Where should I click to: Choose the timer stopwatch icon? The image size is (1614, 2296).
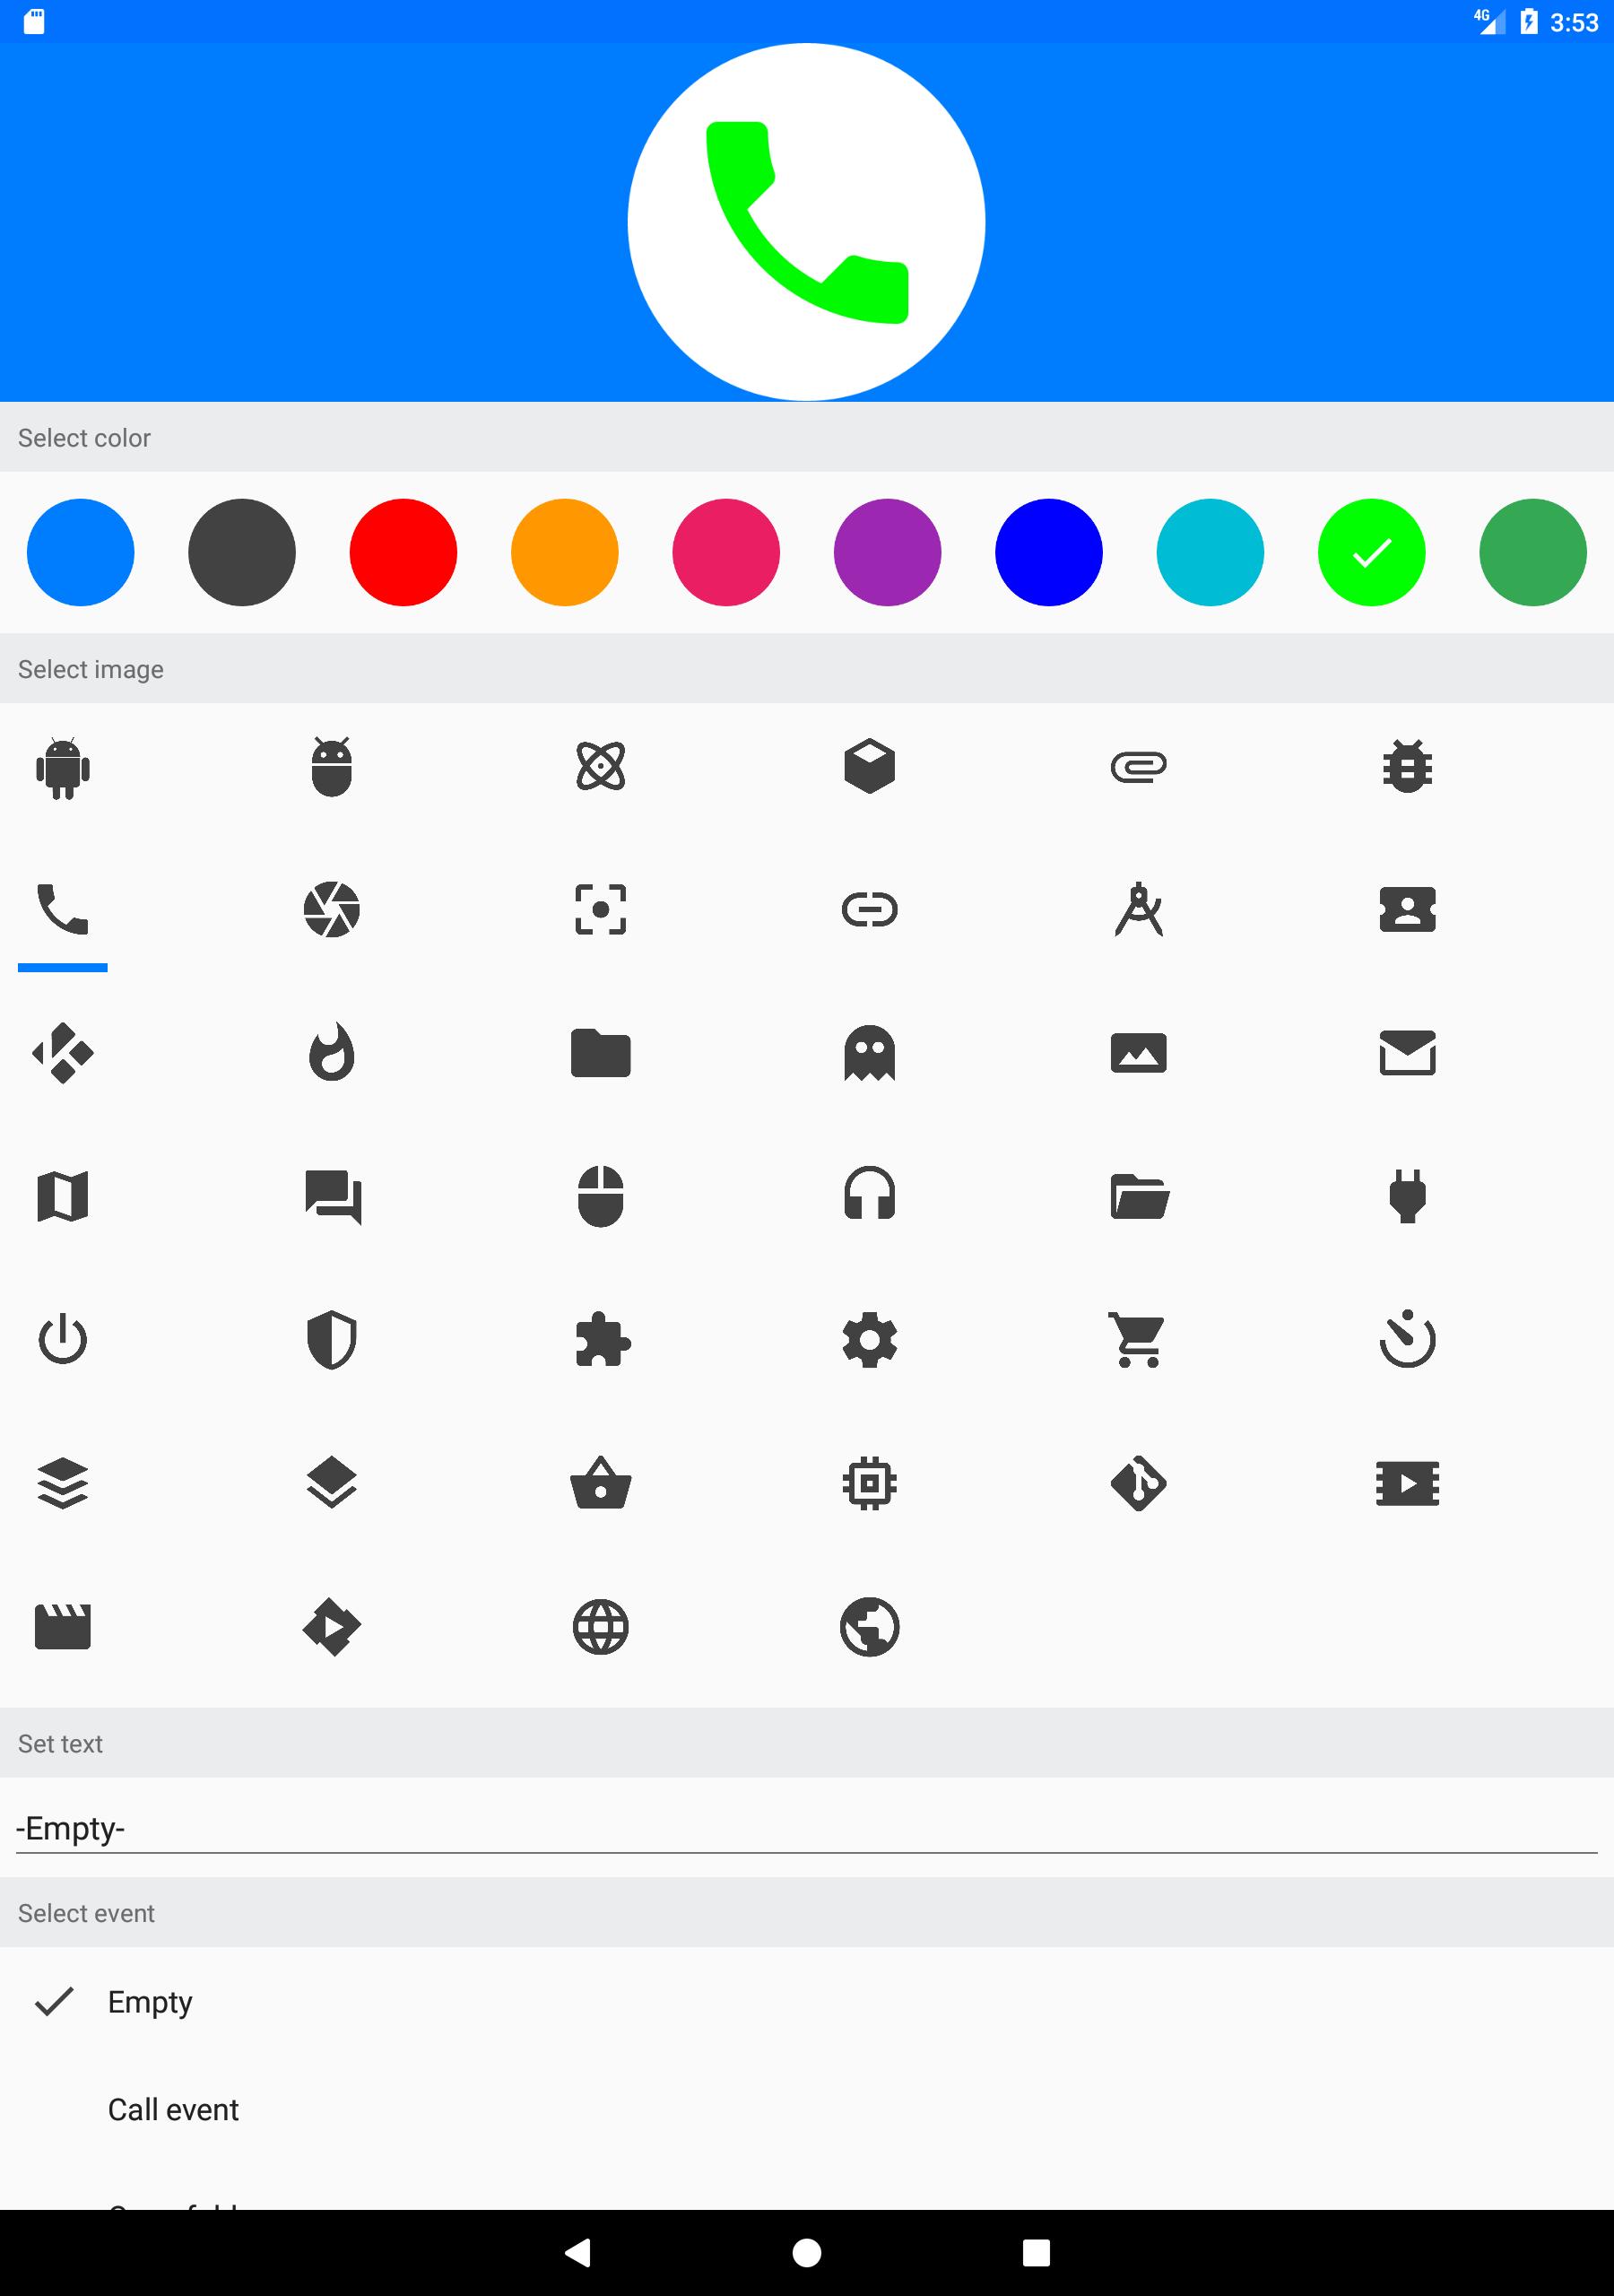coord(1408,1338)
